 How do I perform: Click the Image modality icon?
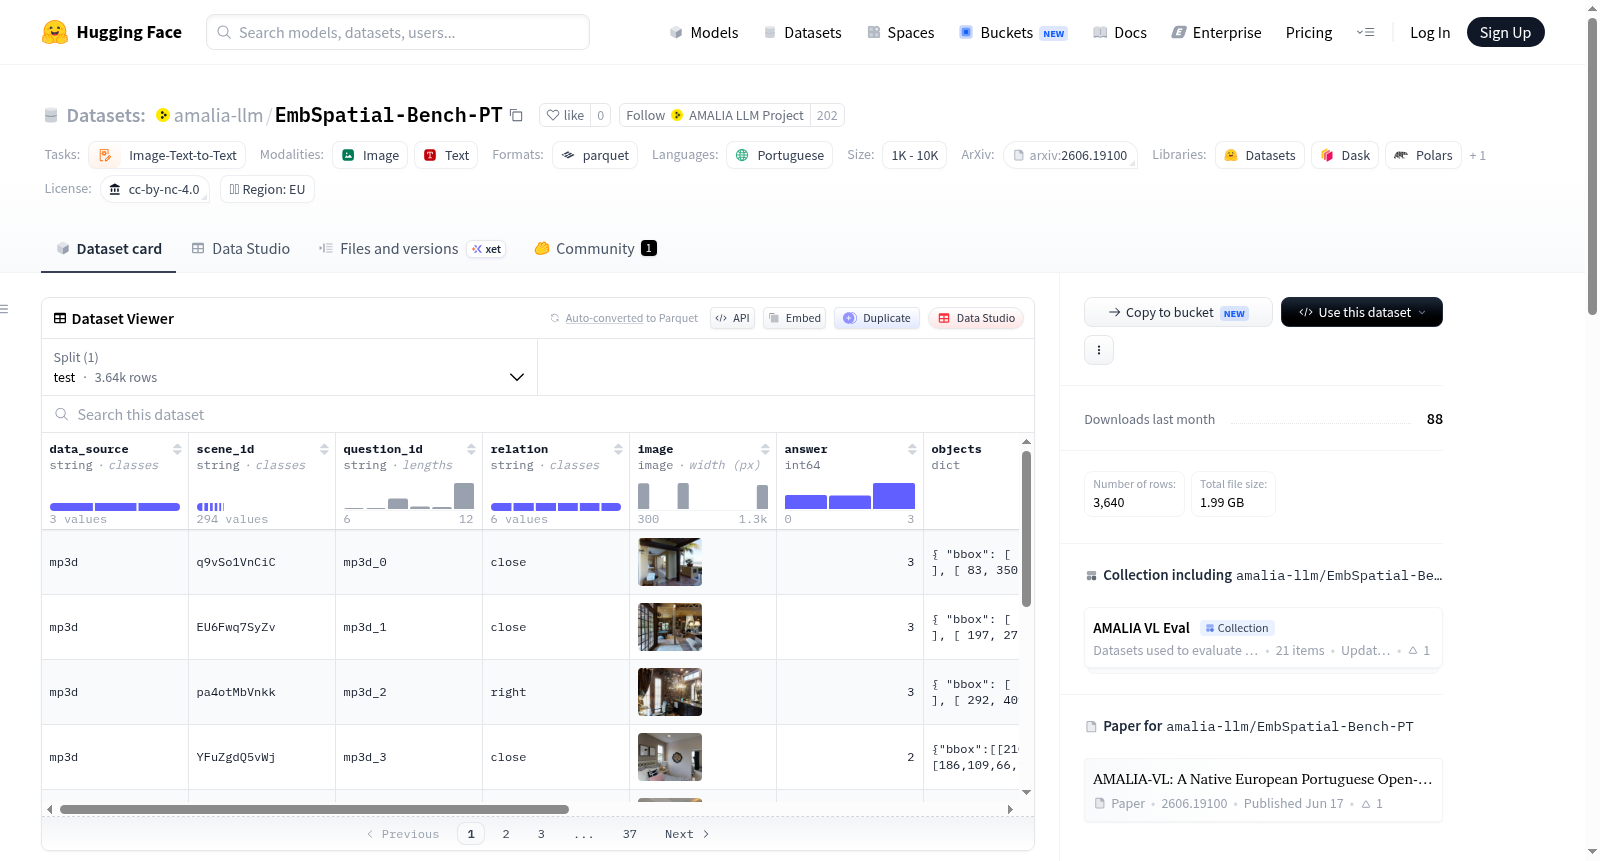[x=348, y=155]
